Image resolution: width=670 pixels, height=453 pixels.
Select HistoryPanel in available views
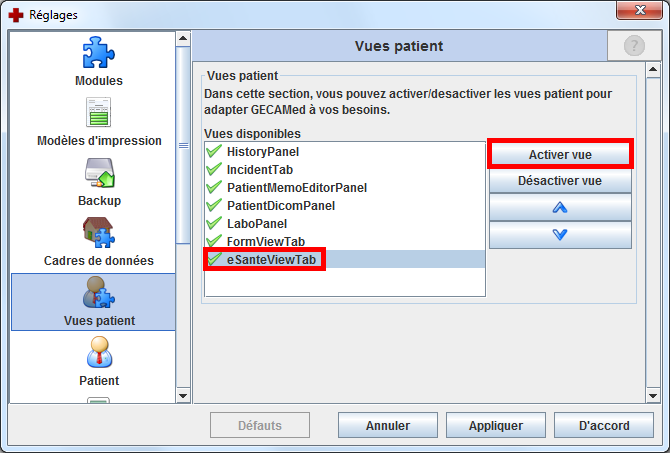point(263,151)
